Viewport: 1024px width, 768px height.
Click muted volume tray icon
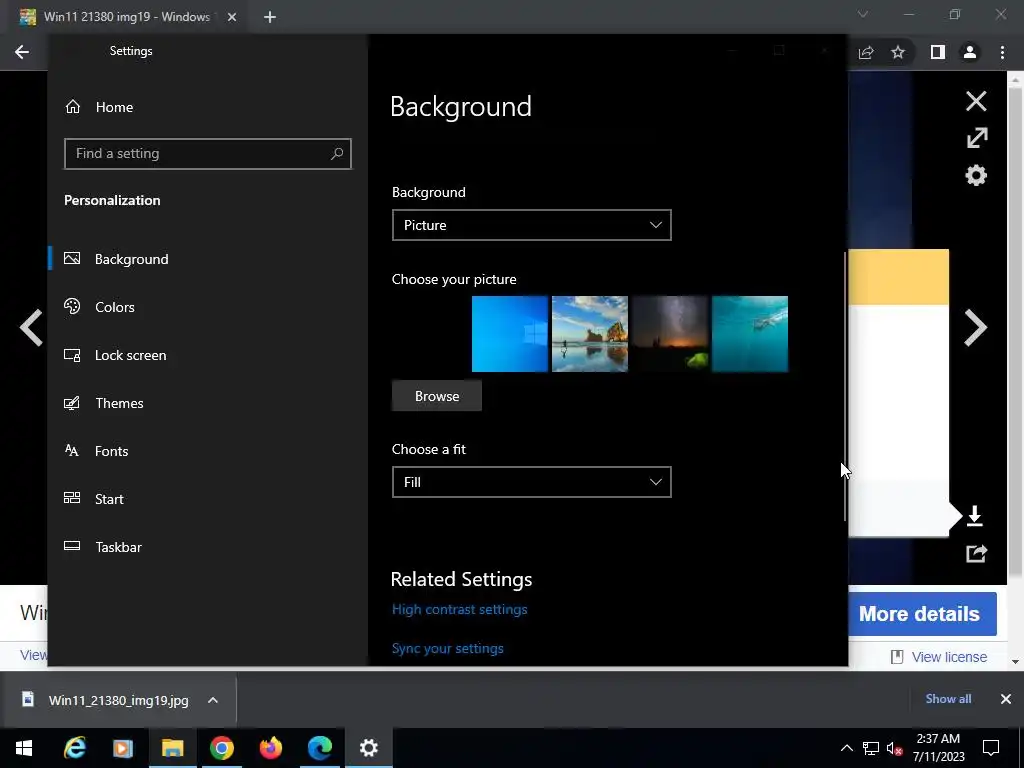894,748
